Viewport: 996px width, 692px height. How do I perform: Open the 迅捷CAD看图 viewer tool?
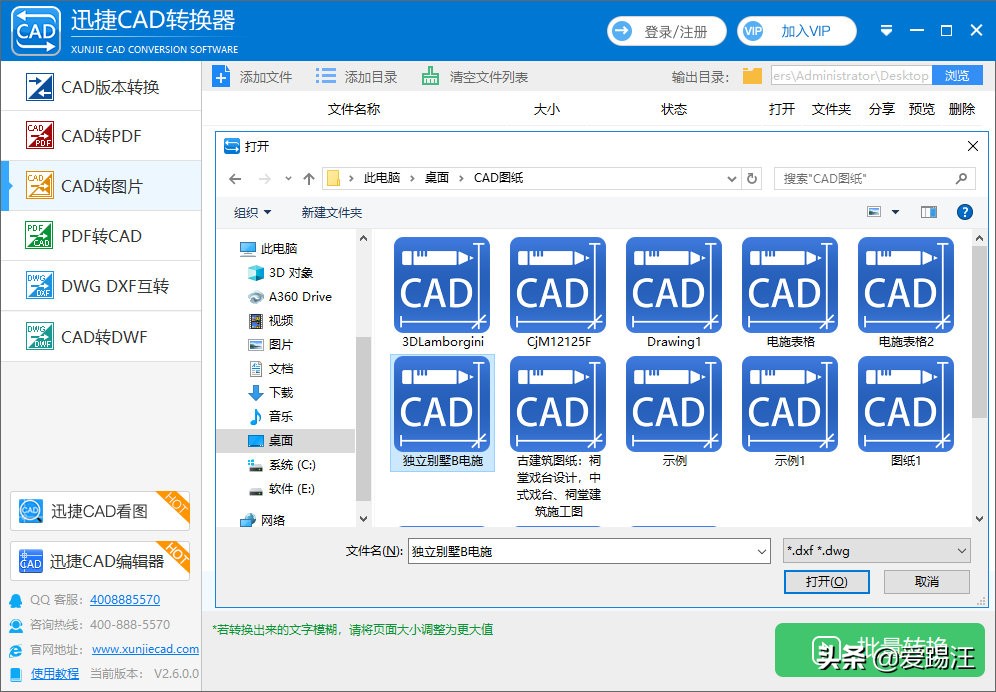pos(99,511)
